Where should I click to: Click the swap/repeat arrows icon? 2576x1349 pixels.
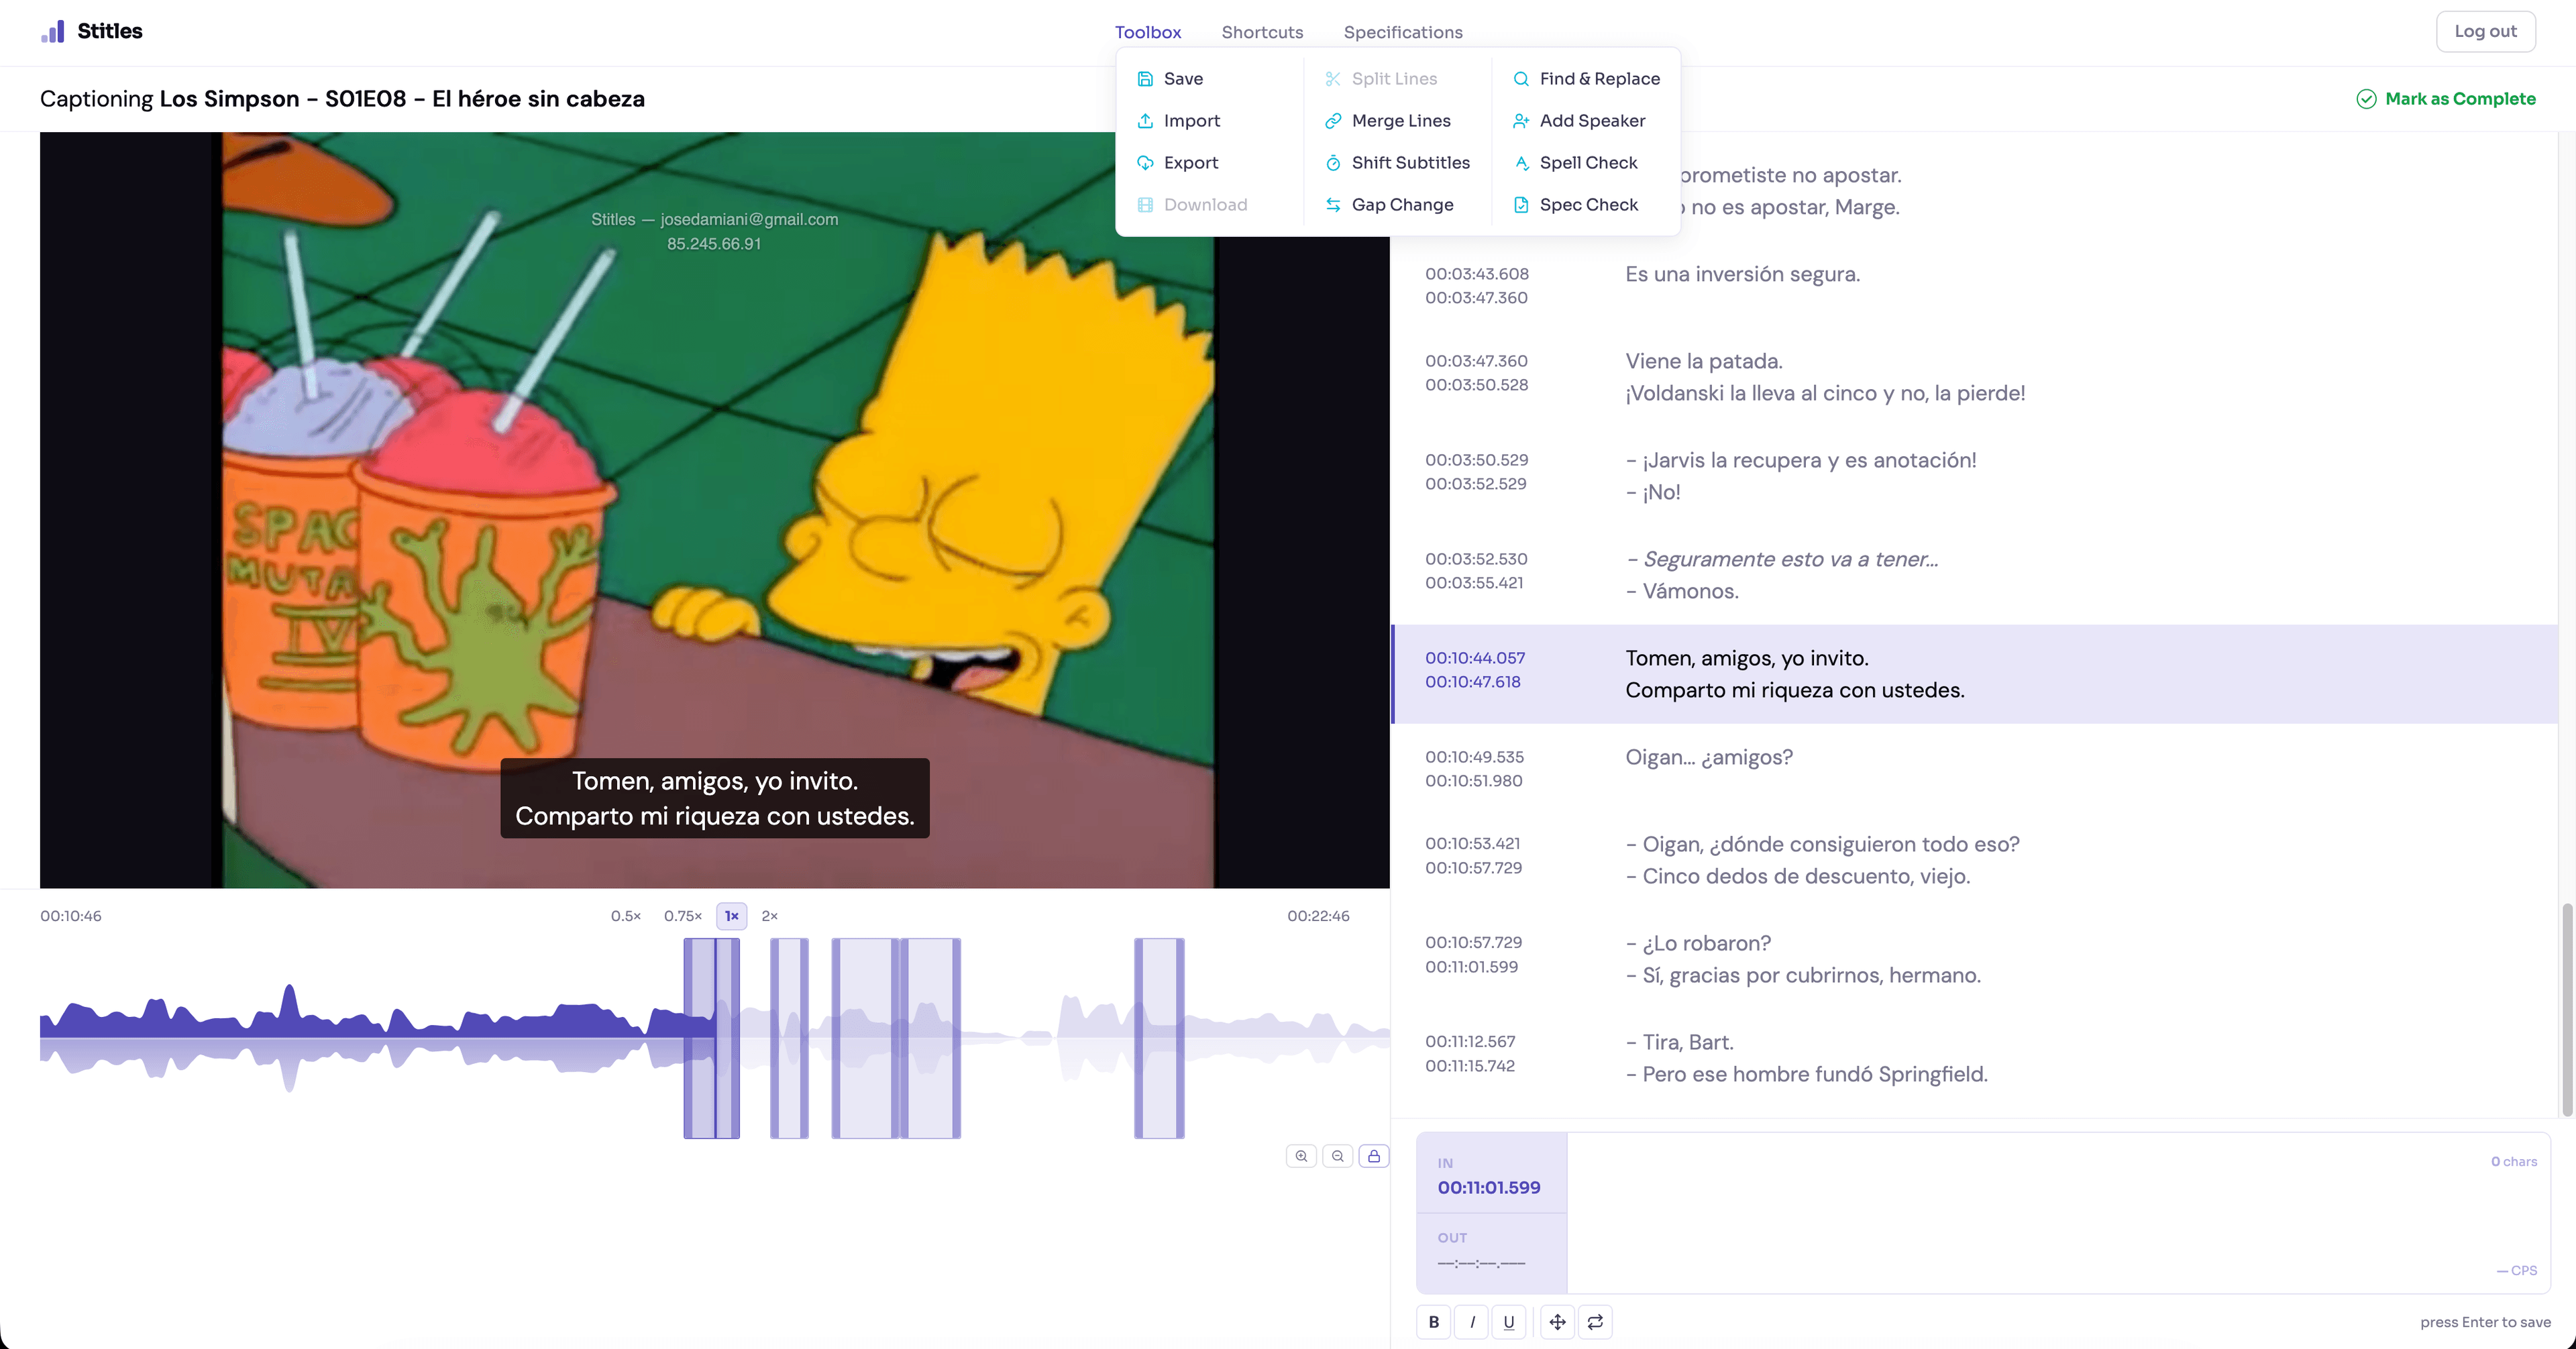pyautogui.click(x=1596, y=1322)
